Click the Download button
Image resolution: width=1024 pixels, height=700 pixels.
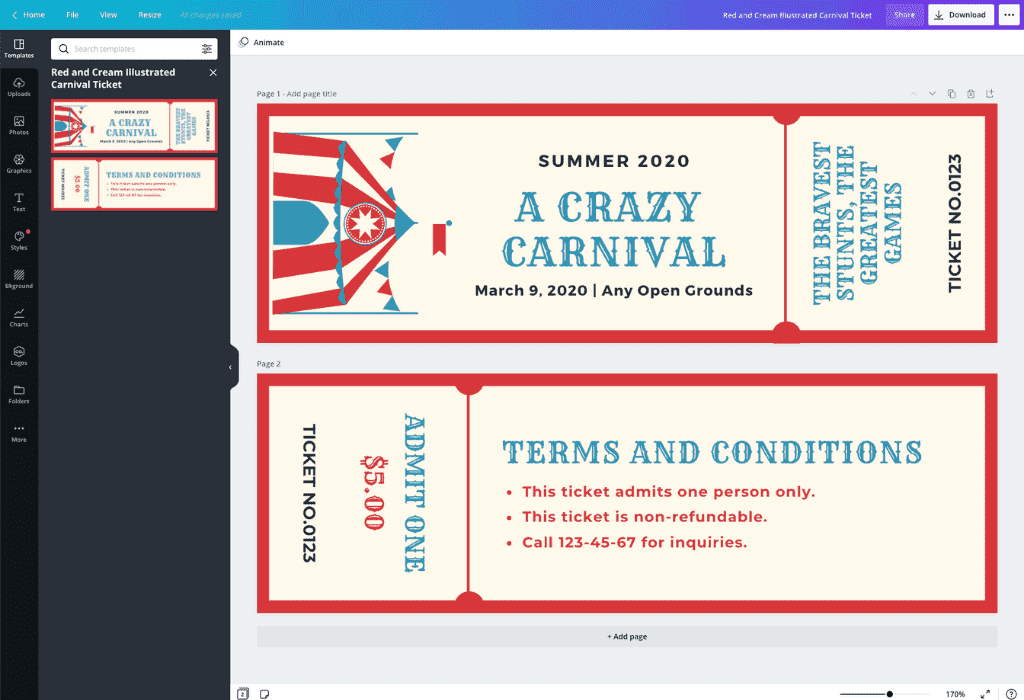tap(960, 15)
